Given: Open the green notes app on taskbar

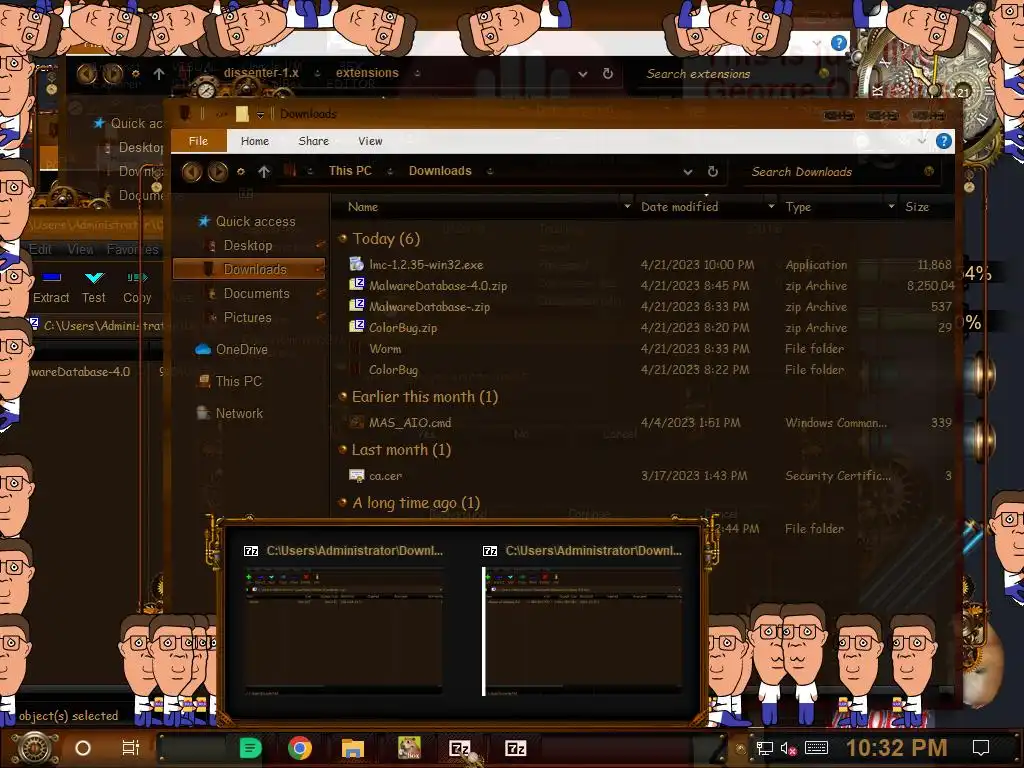Looking at the screenshot, I should (250, 748).
